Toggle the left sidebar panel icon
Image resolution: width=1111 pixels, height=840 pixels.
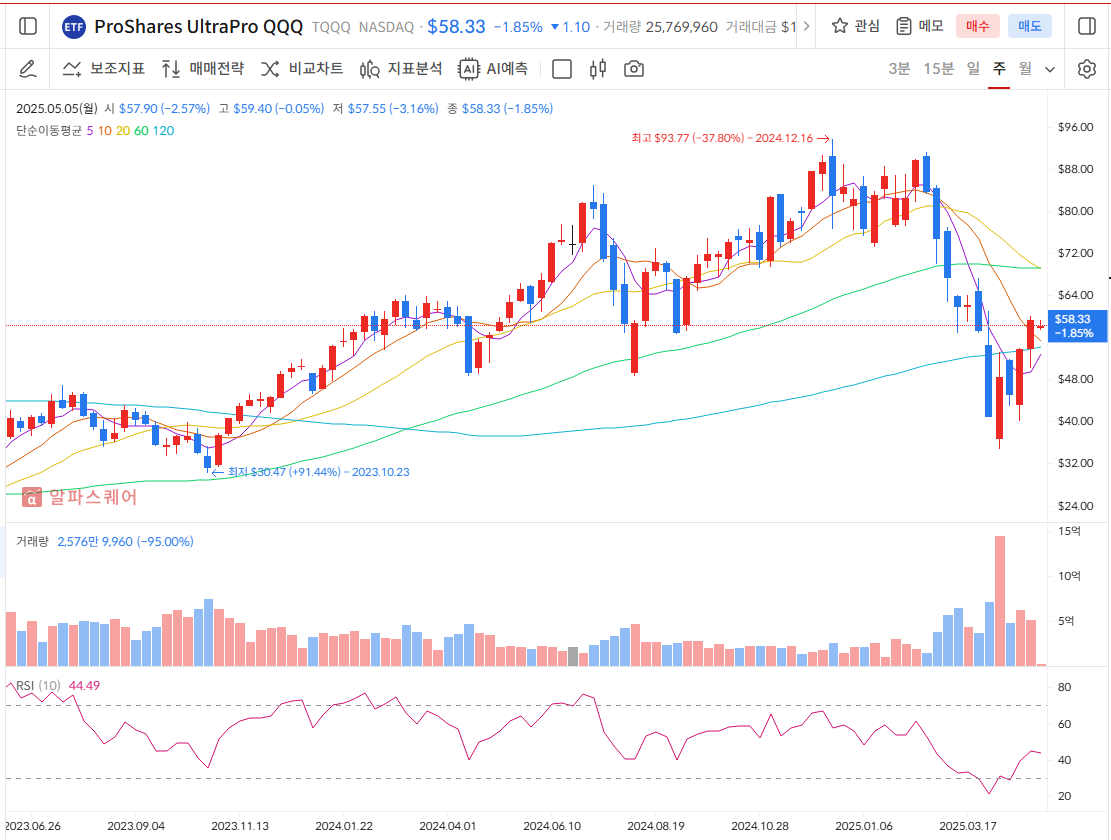(28, 26)
